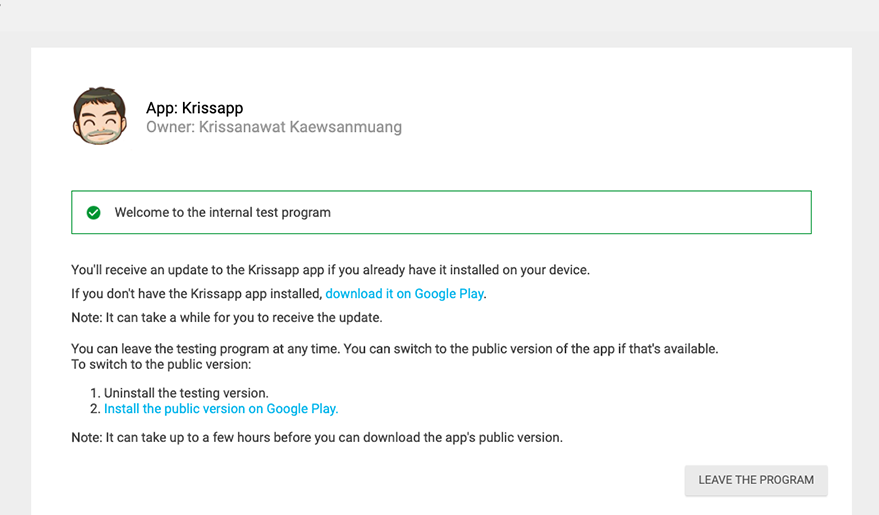The height and width of the screenshot is (515, 879).
Task: Click 'To switch to the public version:' text
Action: point(161,364)
